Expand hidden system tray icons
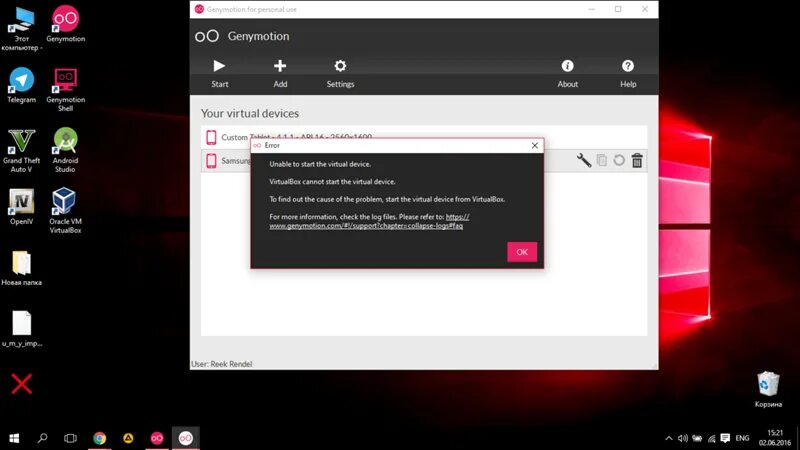This screenshot has width=800, height=450. point(668,438)
